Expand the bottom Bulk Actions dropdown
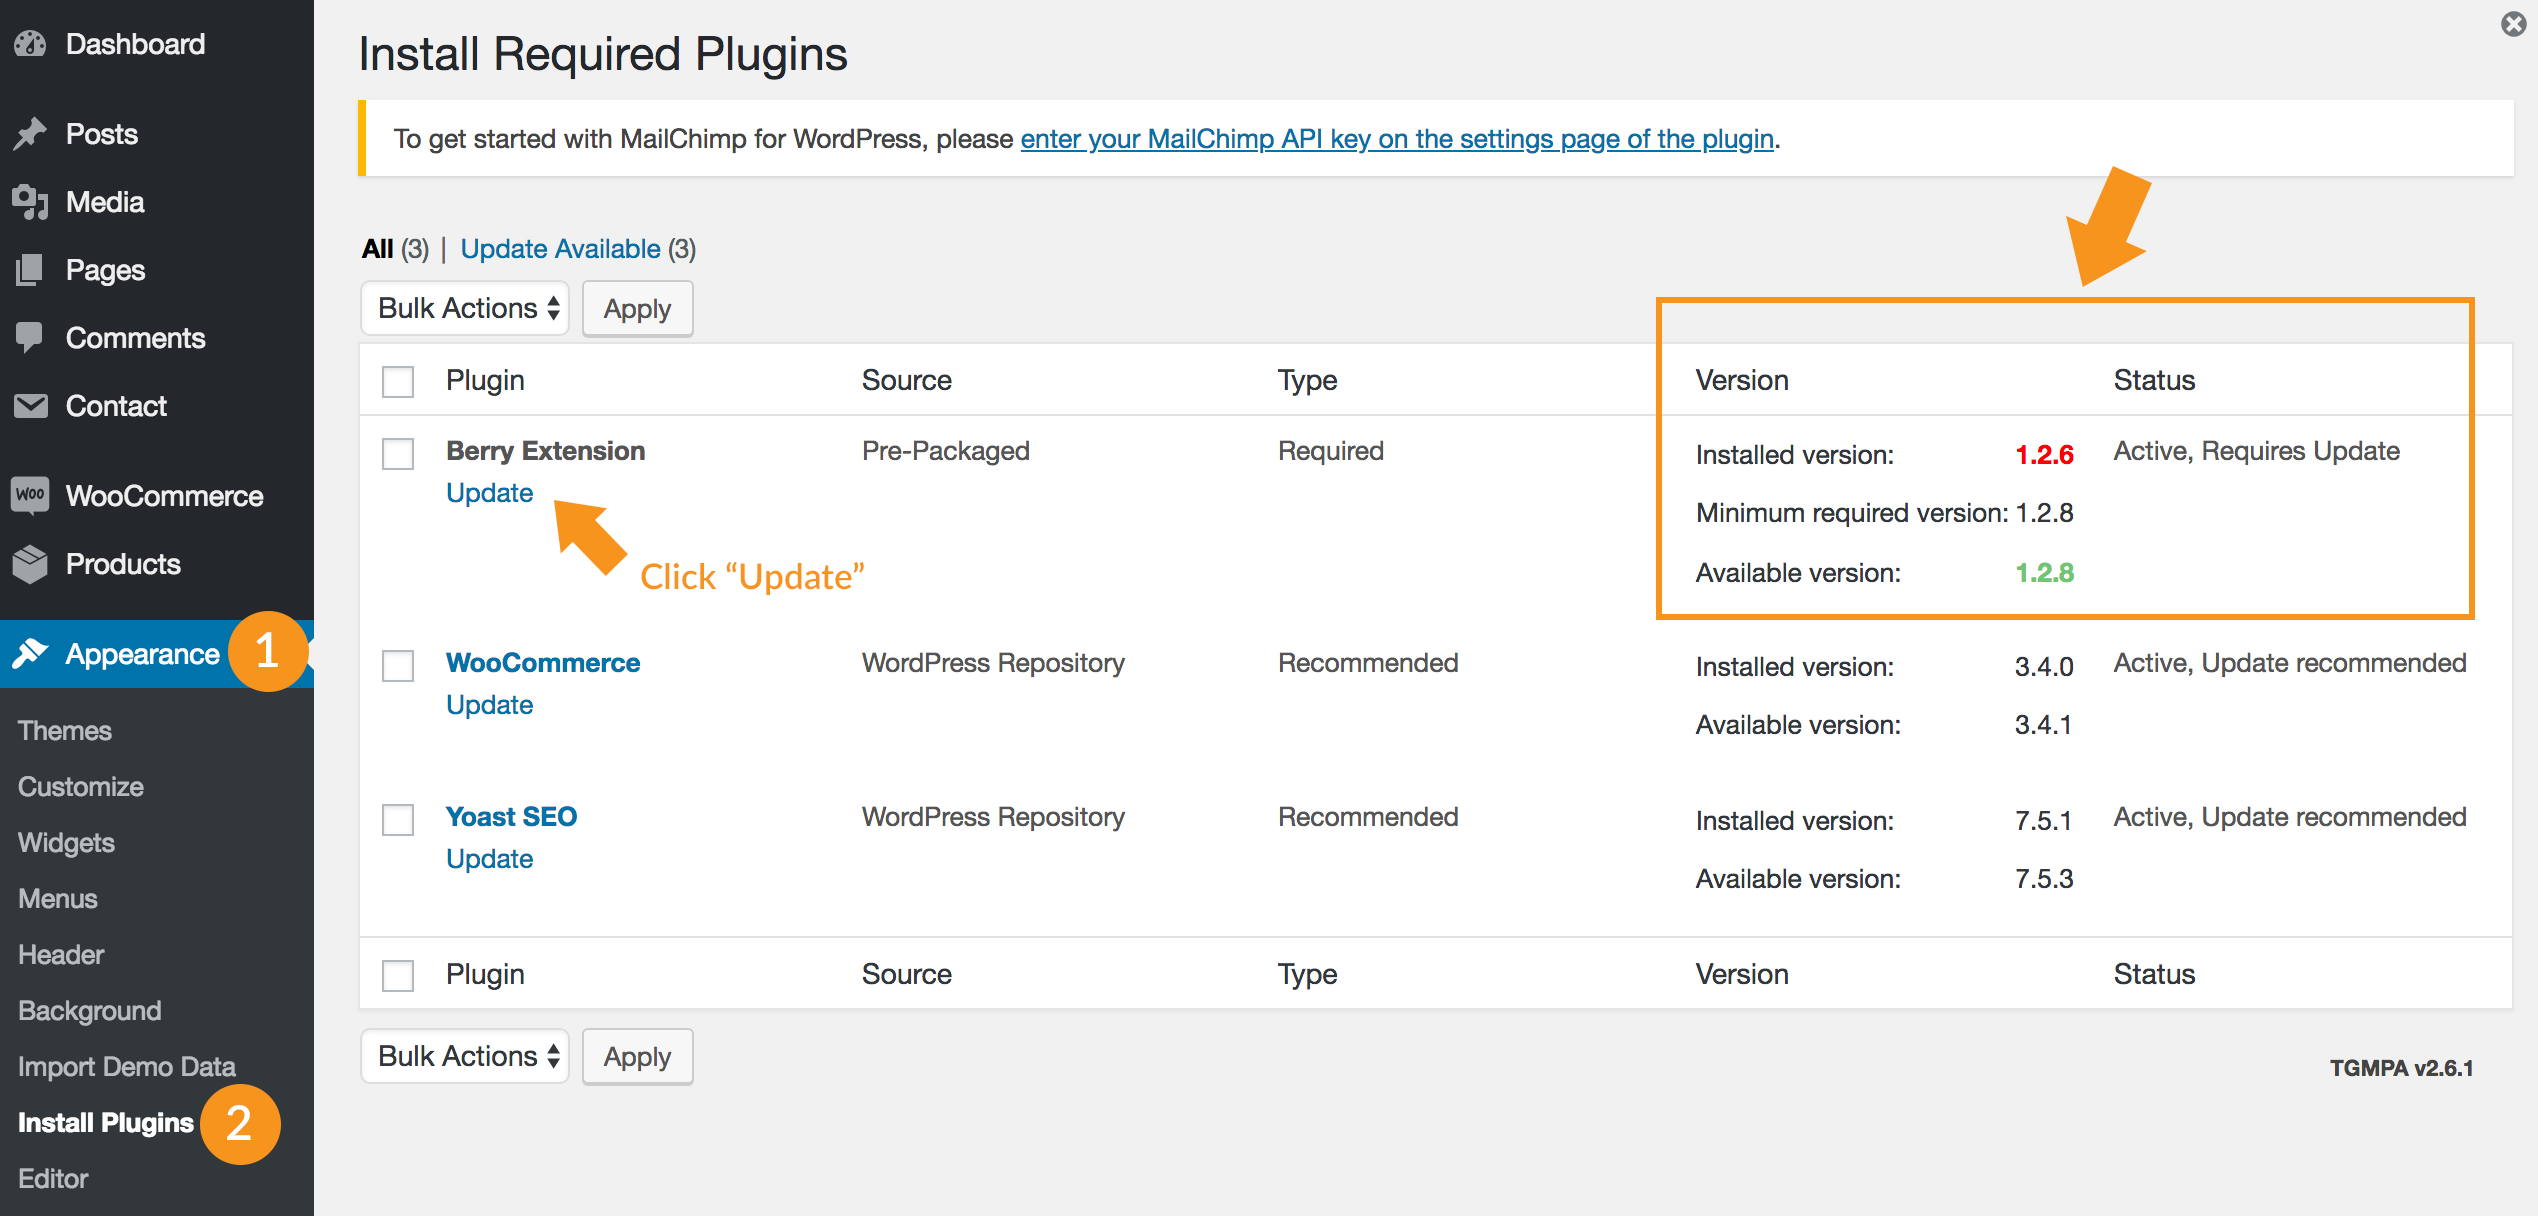Image resolution: width=2538 pixels, height=1216 pixels. tap(466, 1057)
